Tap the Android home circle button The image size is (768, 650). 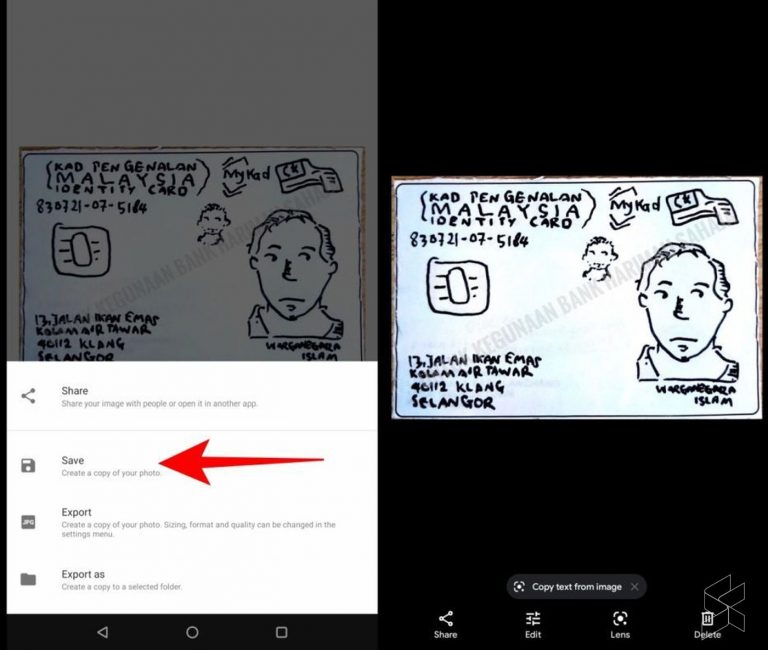click(x=192, y=632)
